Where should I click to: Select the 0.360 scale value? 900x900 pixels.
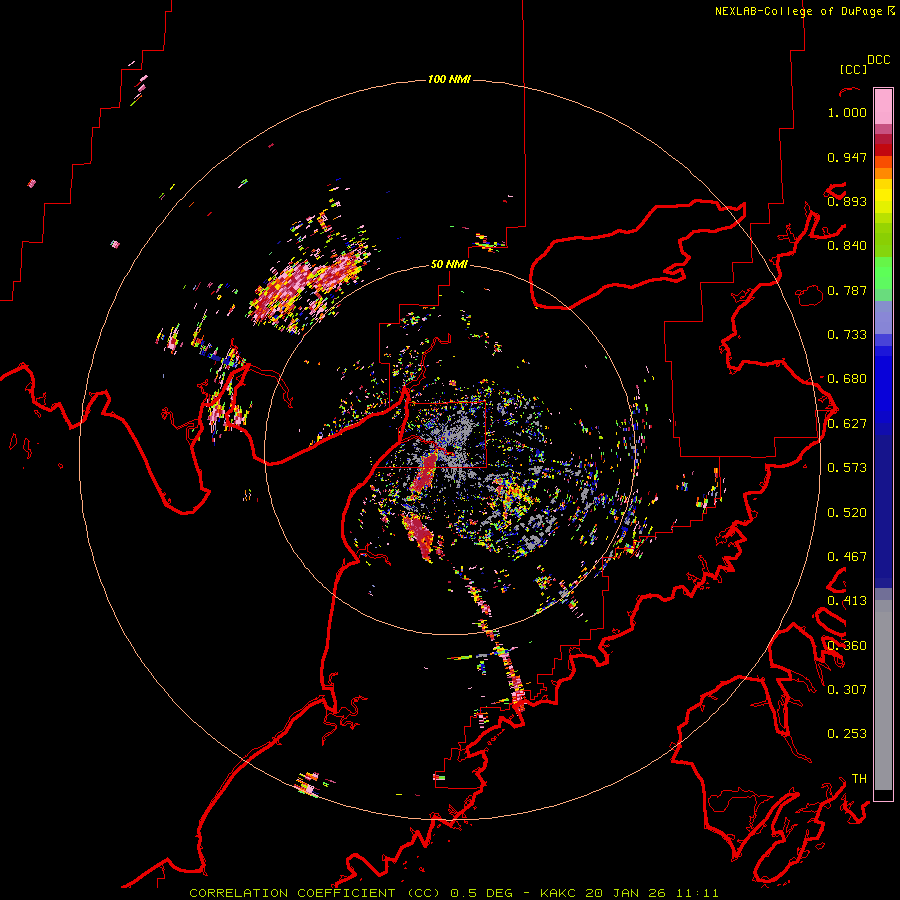(847, 646)
